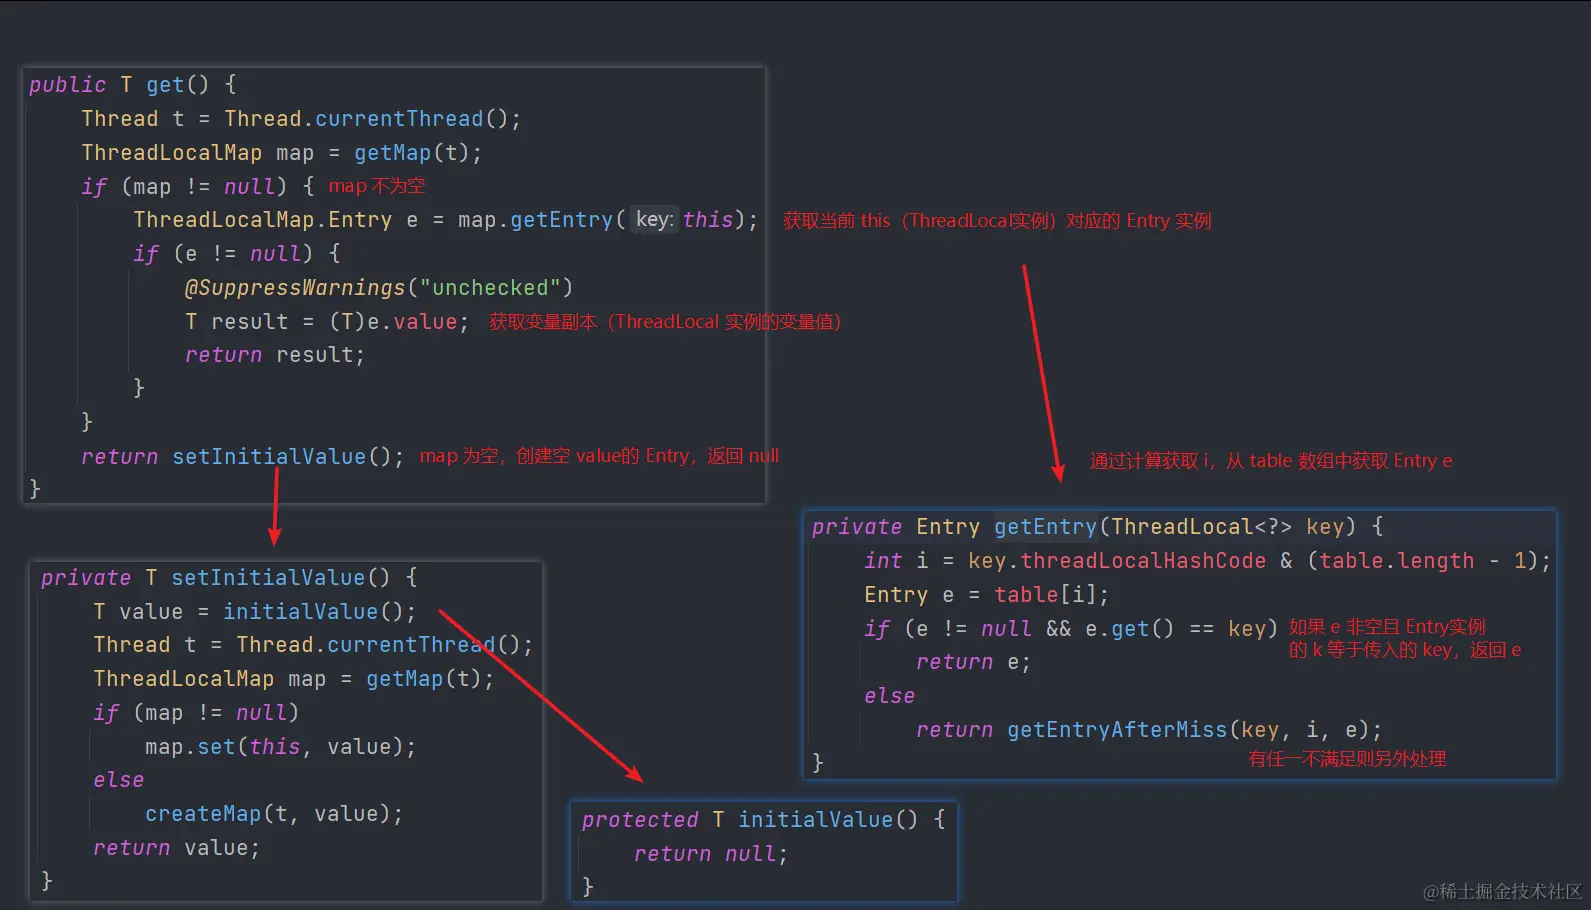Click 'return setInitialValue();' in get method
Viewport: 1591px width, 910px height.
pyautogui.click(x=243, y=457)
